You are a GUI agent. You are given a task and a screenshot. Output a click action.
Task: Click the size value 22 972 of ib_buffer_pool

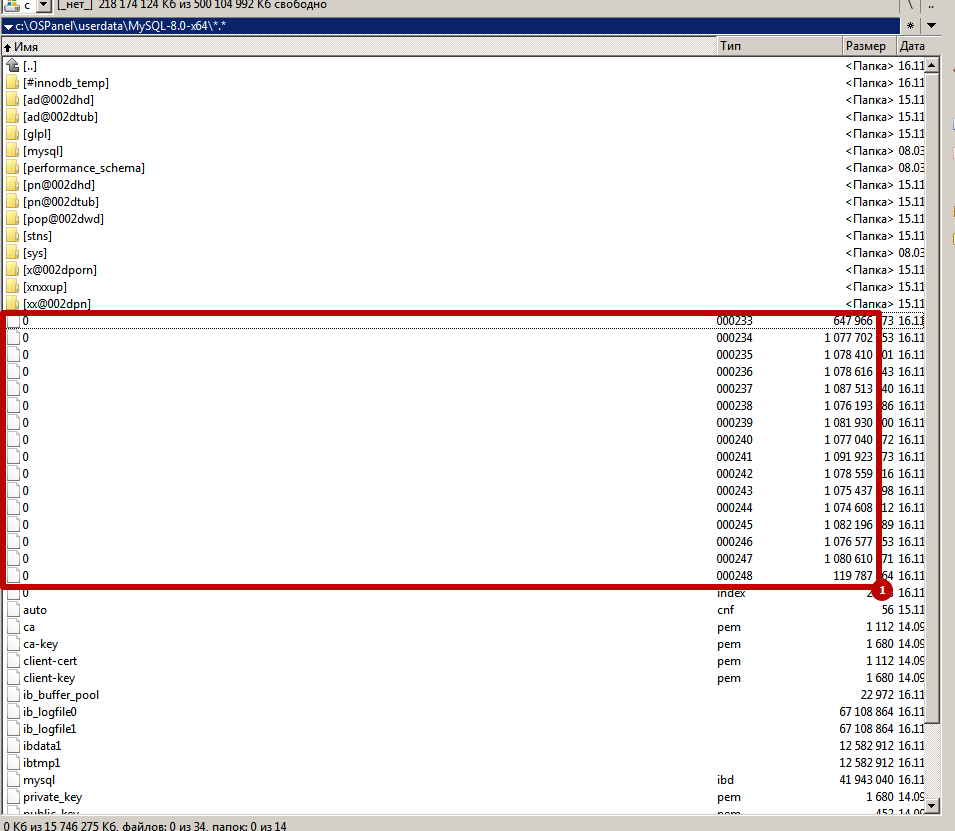pos(877,695)
